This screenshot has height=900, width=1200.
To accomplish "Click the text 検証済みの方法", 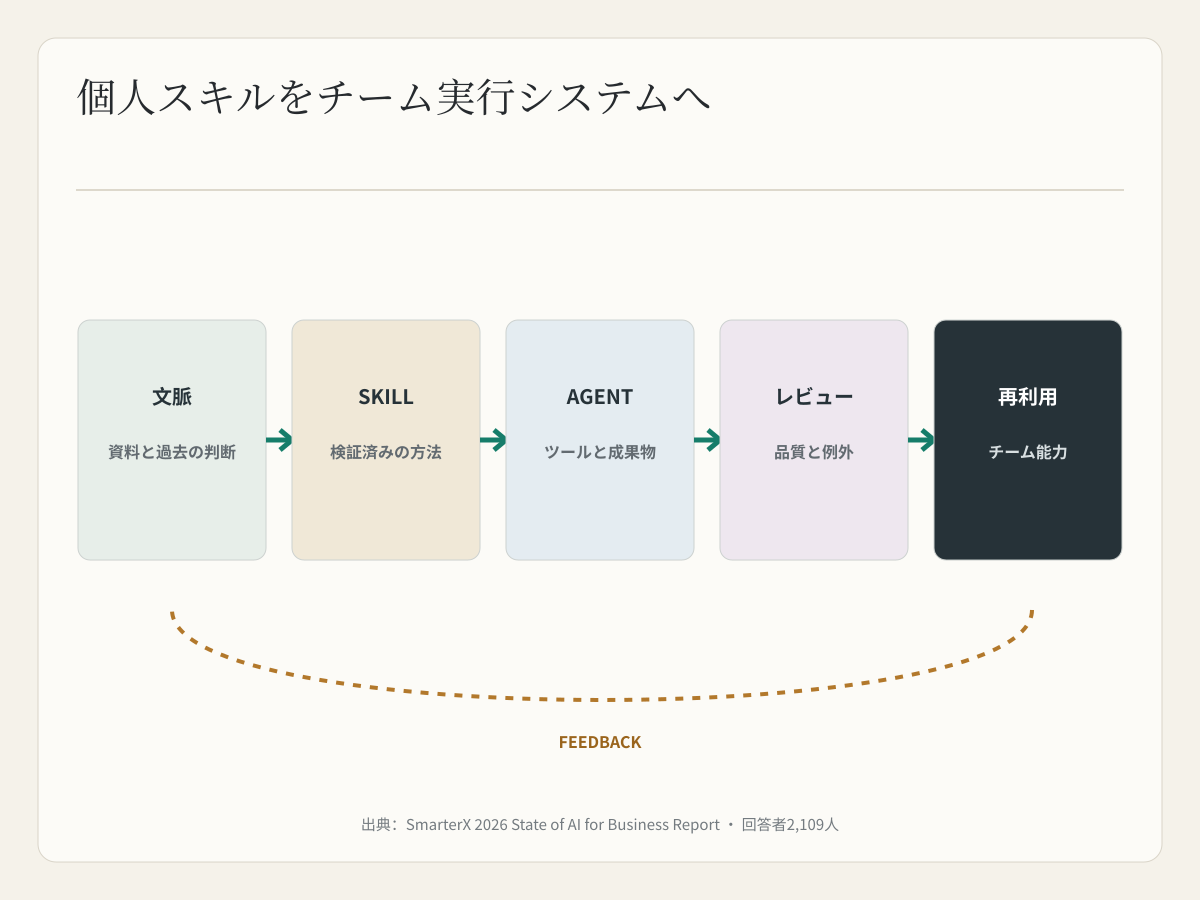I will click(x=386, y=452).
